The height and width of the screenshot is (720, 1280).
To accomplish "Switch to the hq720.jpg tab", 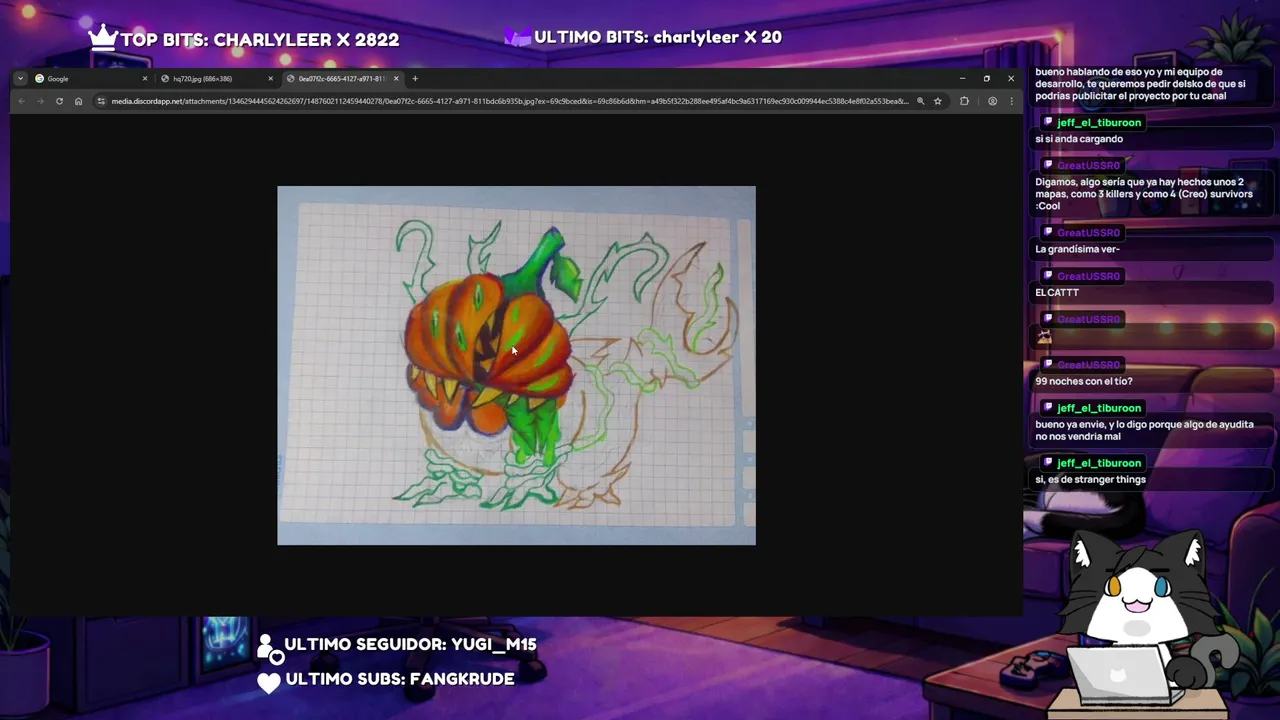I will click(216, 79).
